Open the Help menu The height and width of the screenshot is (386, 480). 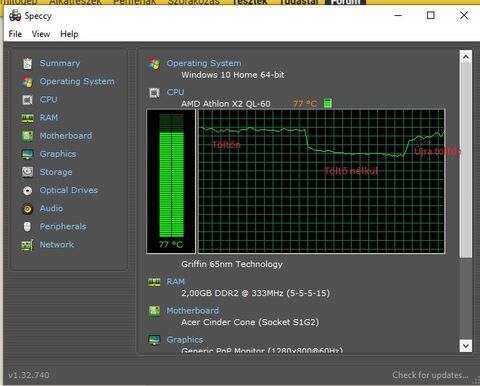click(x=69, y=34)
